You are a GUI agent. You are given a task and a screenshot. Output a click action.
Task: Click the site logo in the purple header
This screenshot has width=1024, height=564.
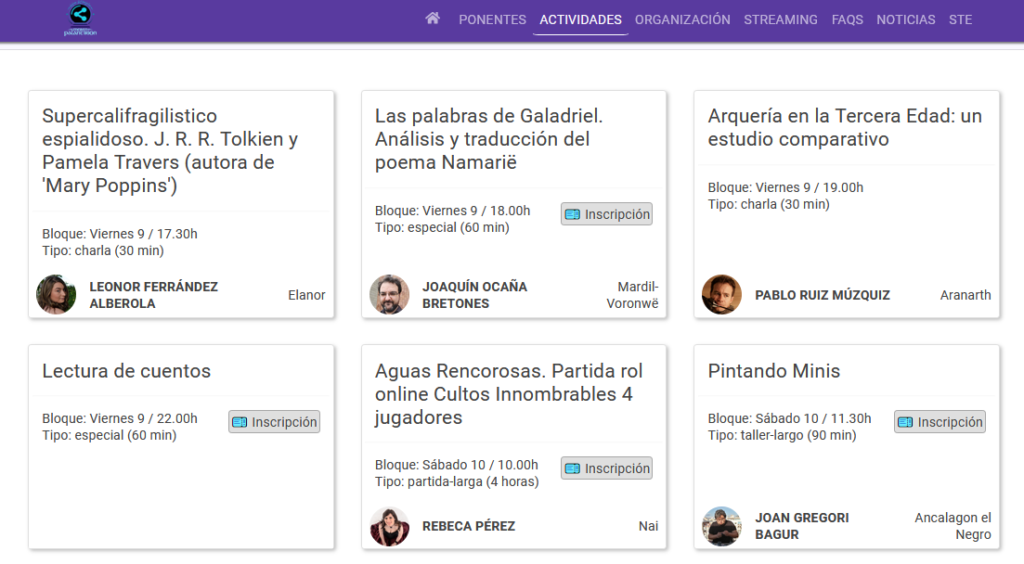(80, 19)
